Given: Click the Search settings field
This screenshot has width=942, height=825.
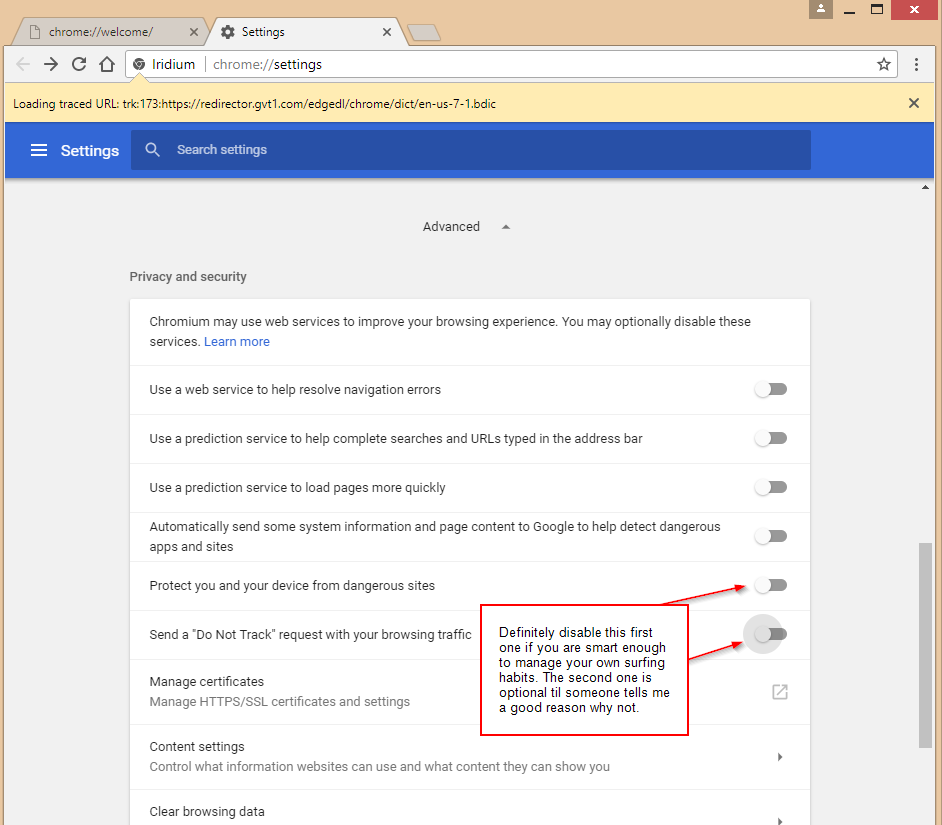Looking at the screenshot, I should [x=470, y=150].
